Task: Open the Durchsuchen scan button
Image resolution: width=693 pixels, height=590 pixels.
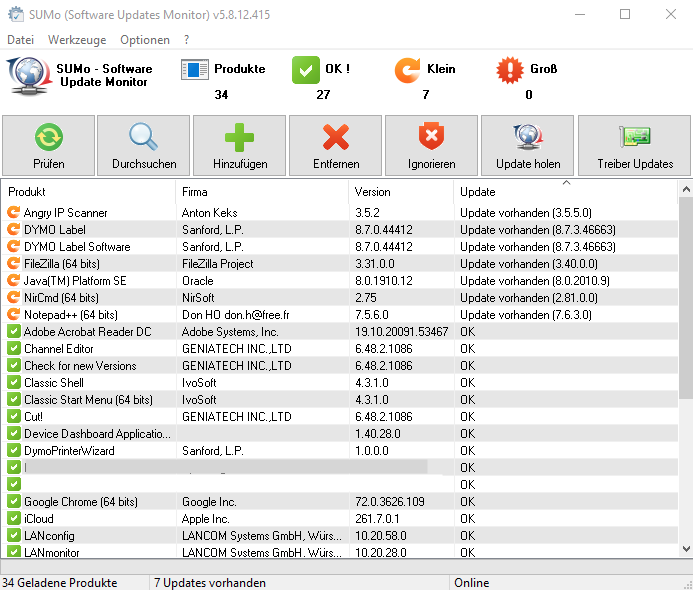Action: [144, 146]
